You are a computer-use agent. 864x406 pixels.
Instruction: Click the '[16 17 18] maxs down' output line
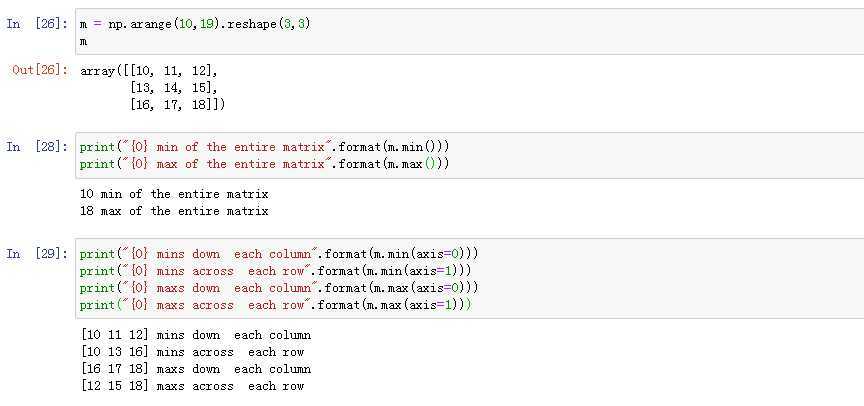(x=196, y=369)
